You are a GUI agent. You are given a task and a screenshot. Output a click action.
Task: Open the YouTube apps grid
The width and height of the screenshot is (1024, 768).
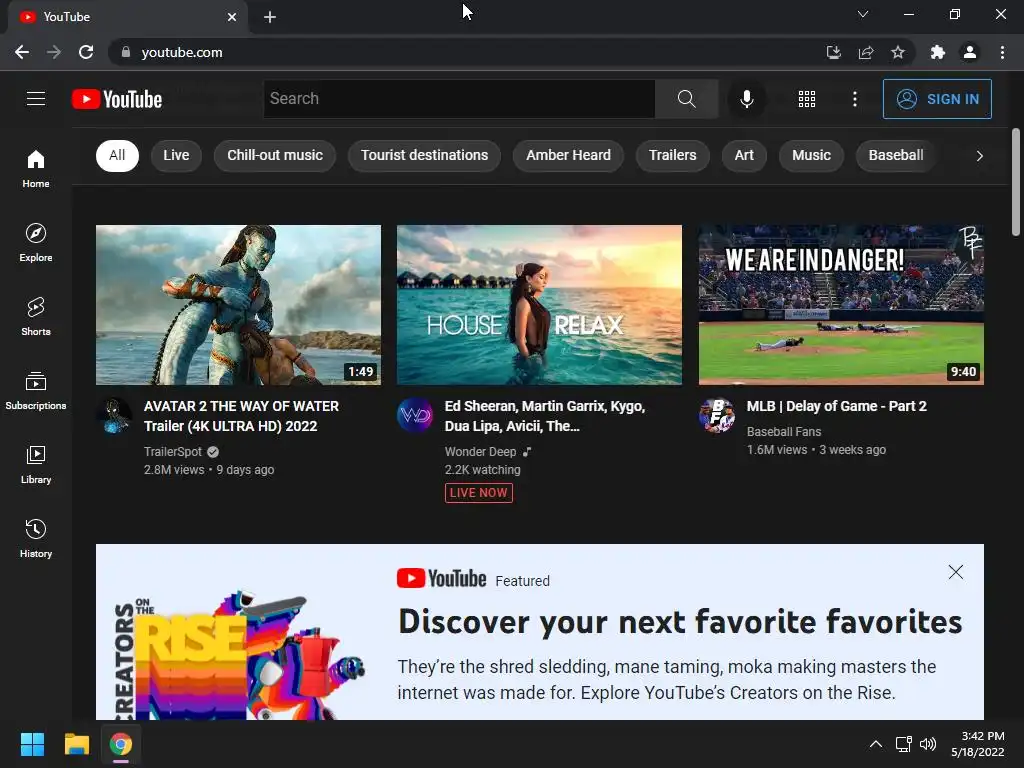807,99
